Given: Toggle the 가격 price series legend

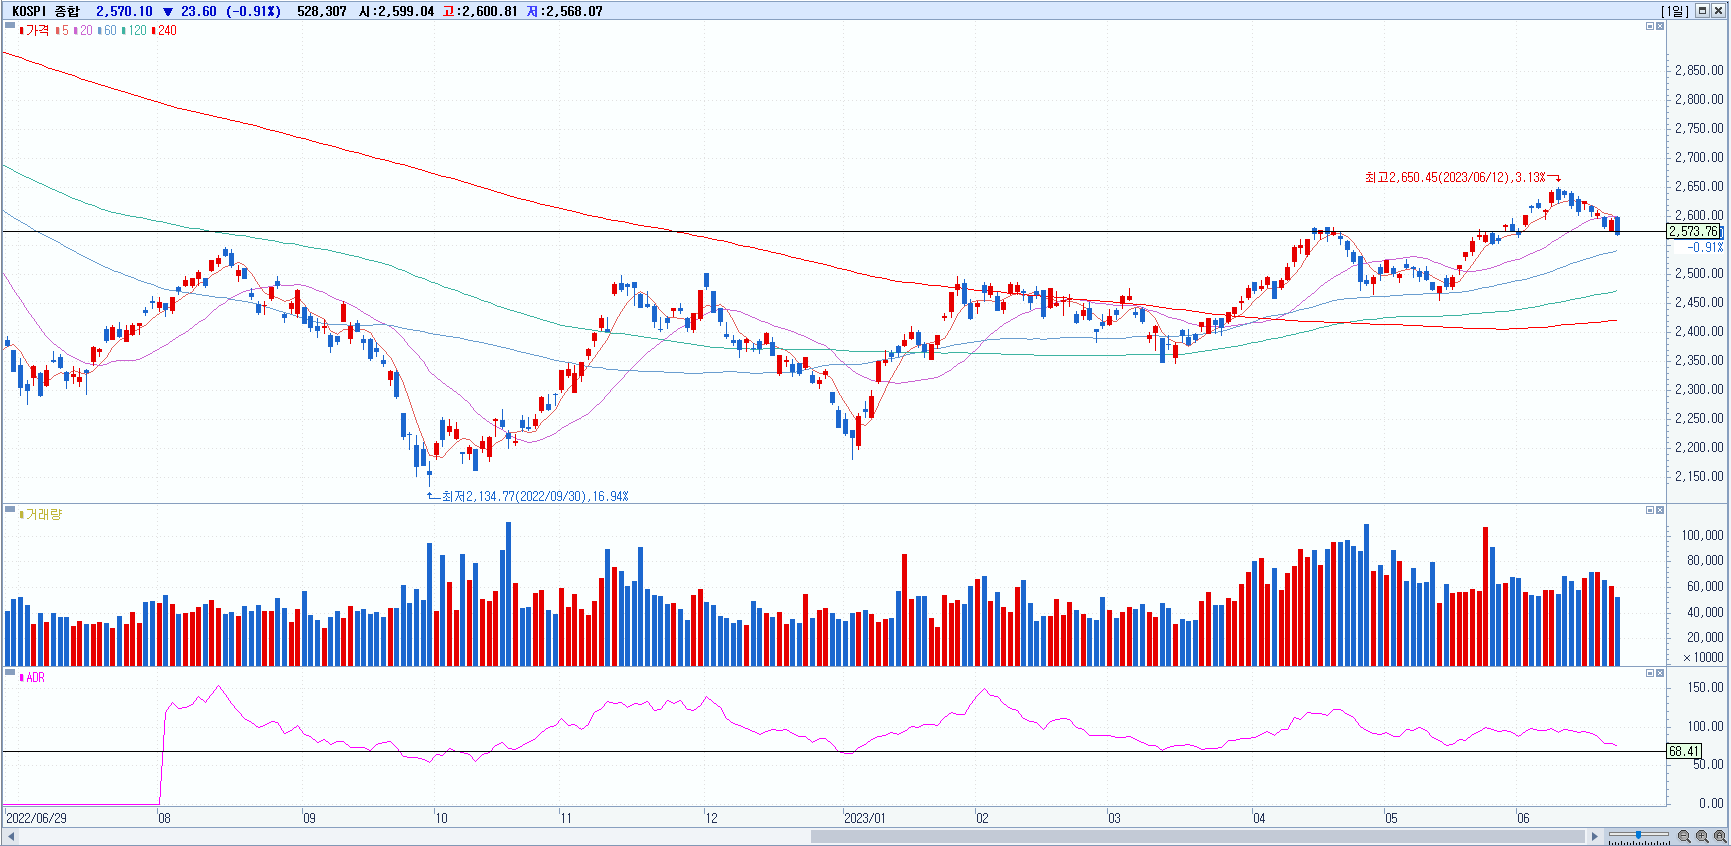Looking at the screenshot, I should coord(34,31).
